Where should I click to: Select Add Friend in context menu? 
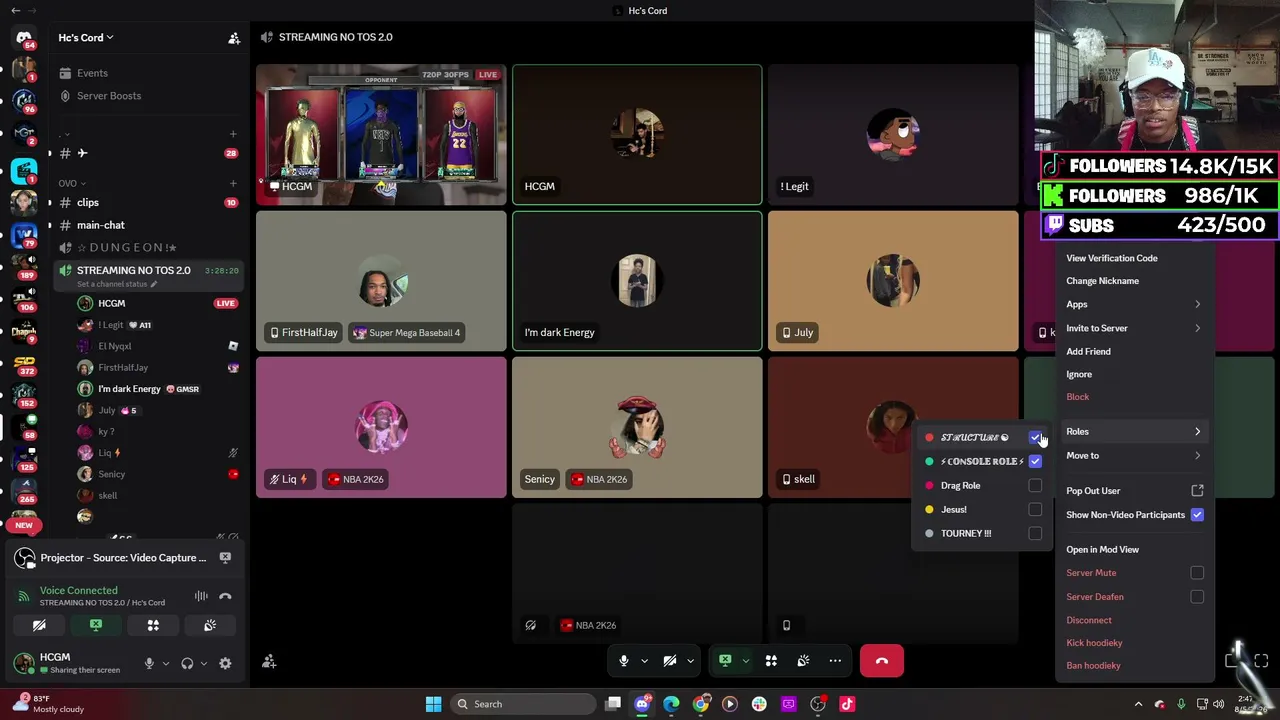pyautogui.click(x=1088, y=351)
